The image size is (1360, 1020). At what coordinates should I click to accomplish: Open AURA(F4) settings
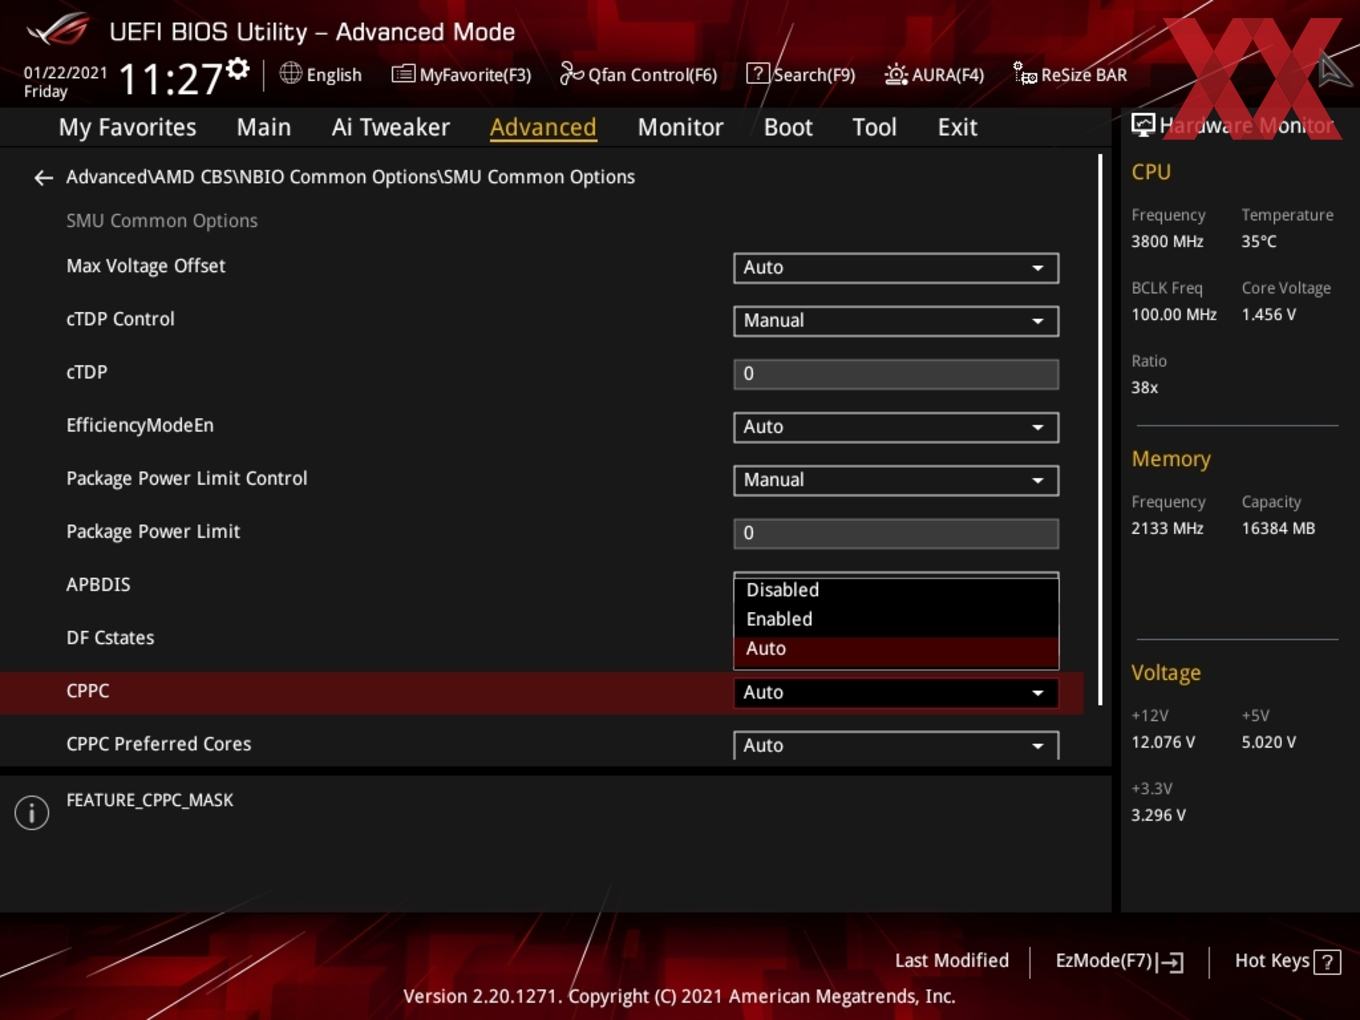(x=934, y=74)
